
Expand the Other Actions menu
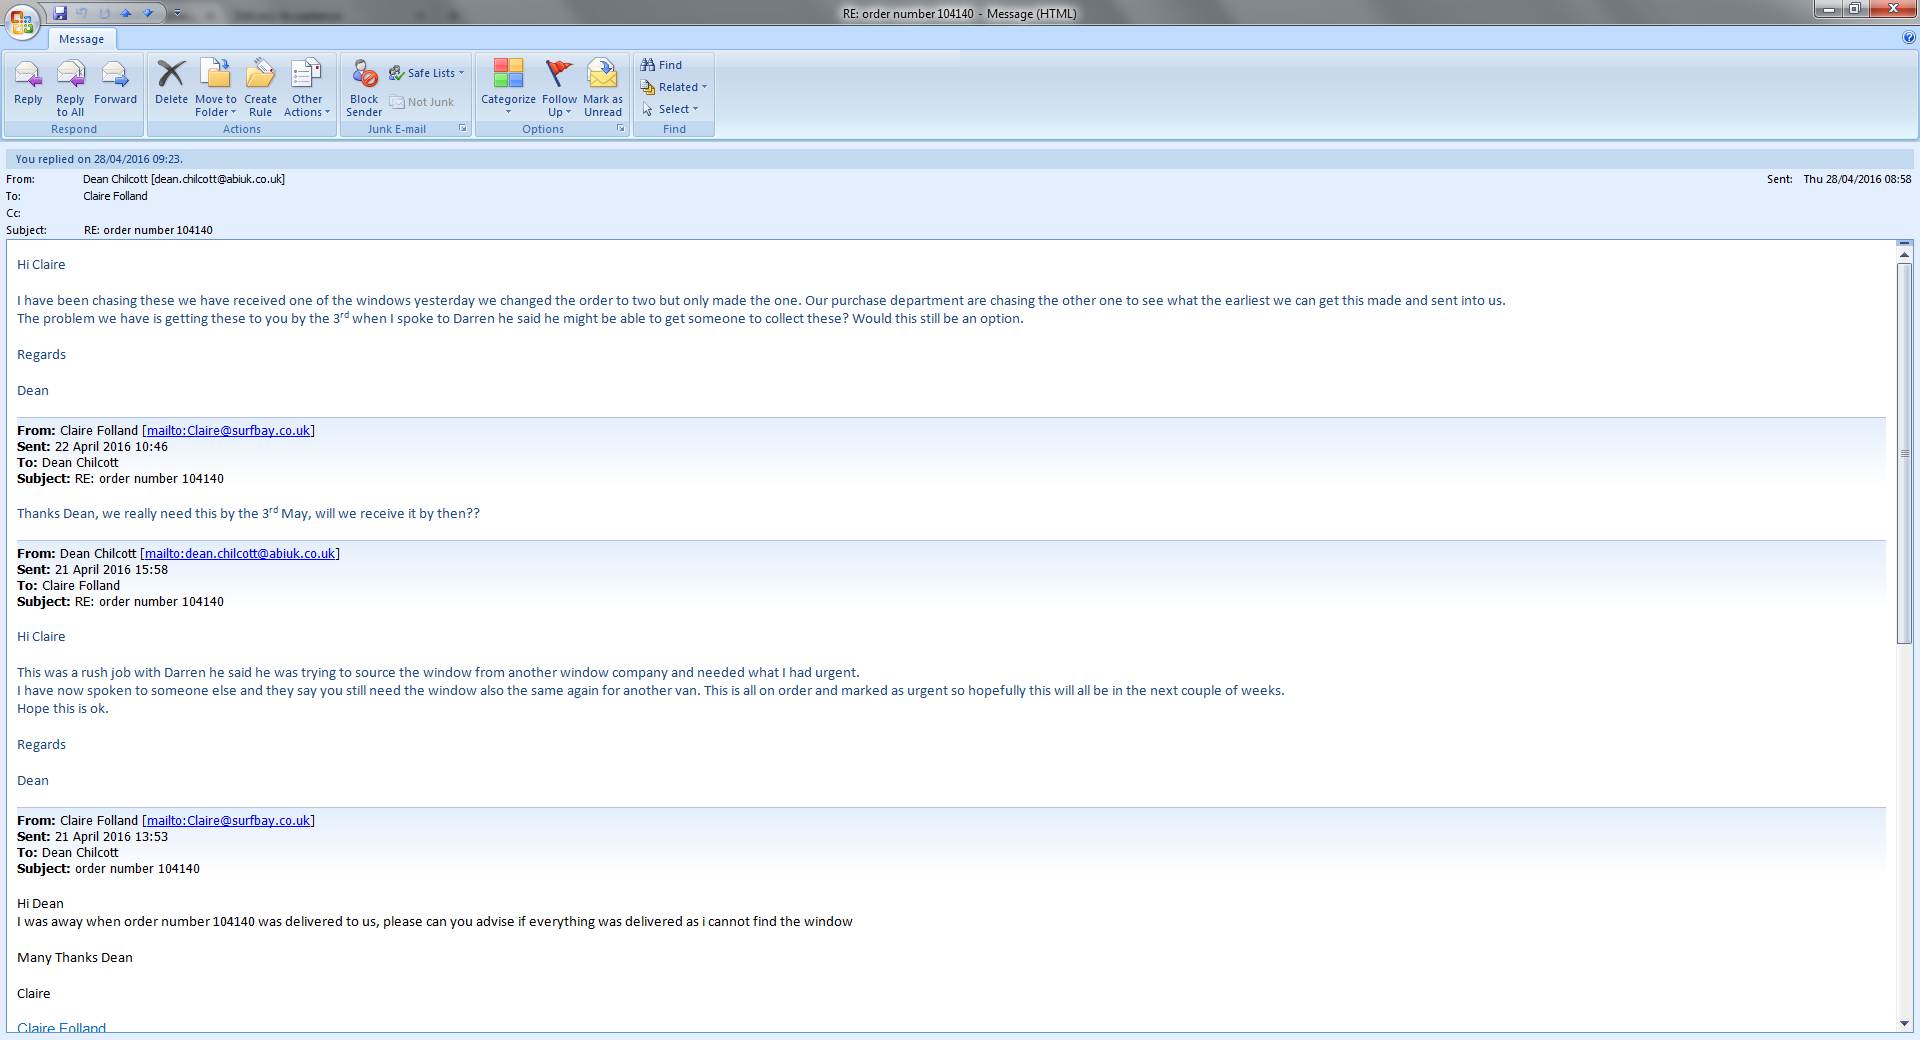tap(307, 87)
